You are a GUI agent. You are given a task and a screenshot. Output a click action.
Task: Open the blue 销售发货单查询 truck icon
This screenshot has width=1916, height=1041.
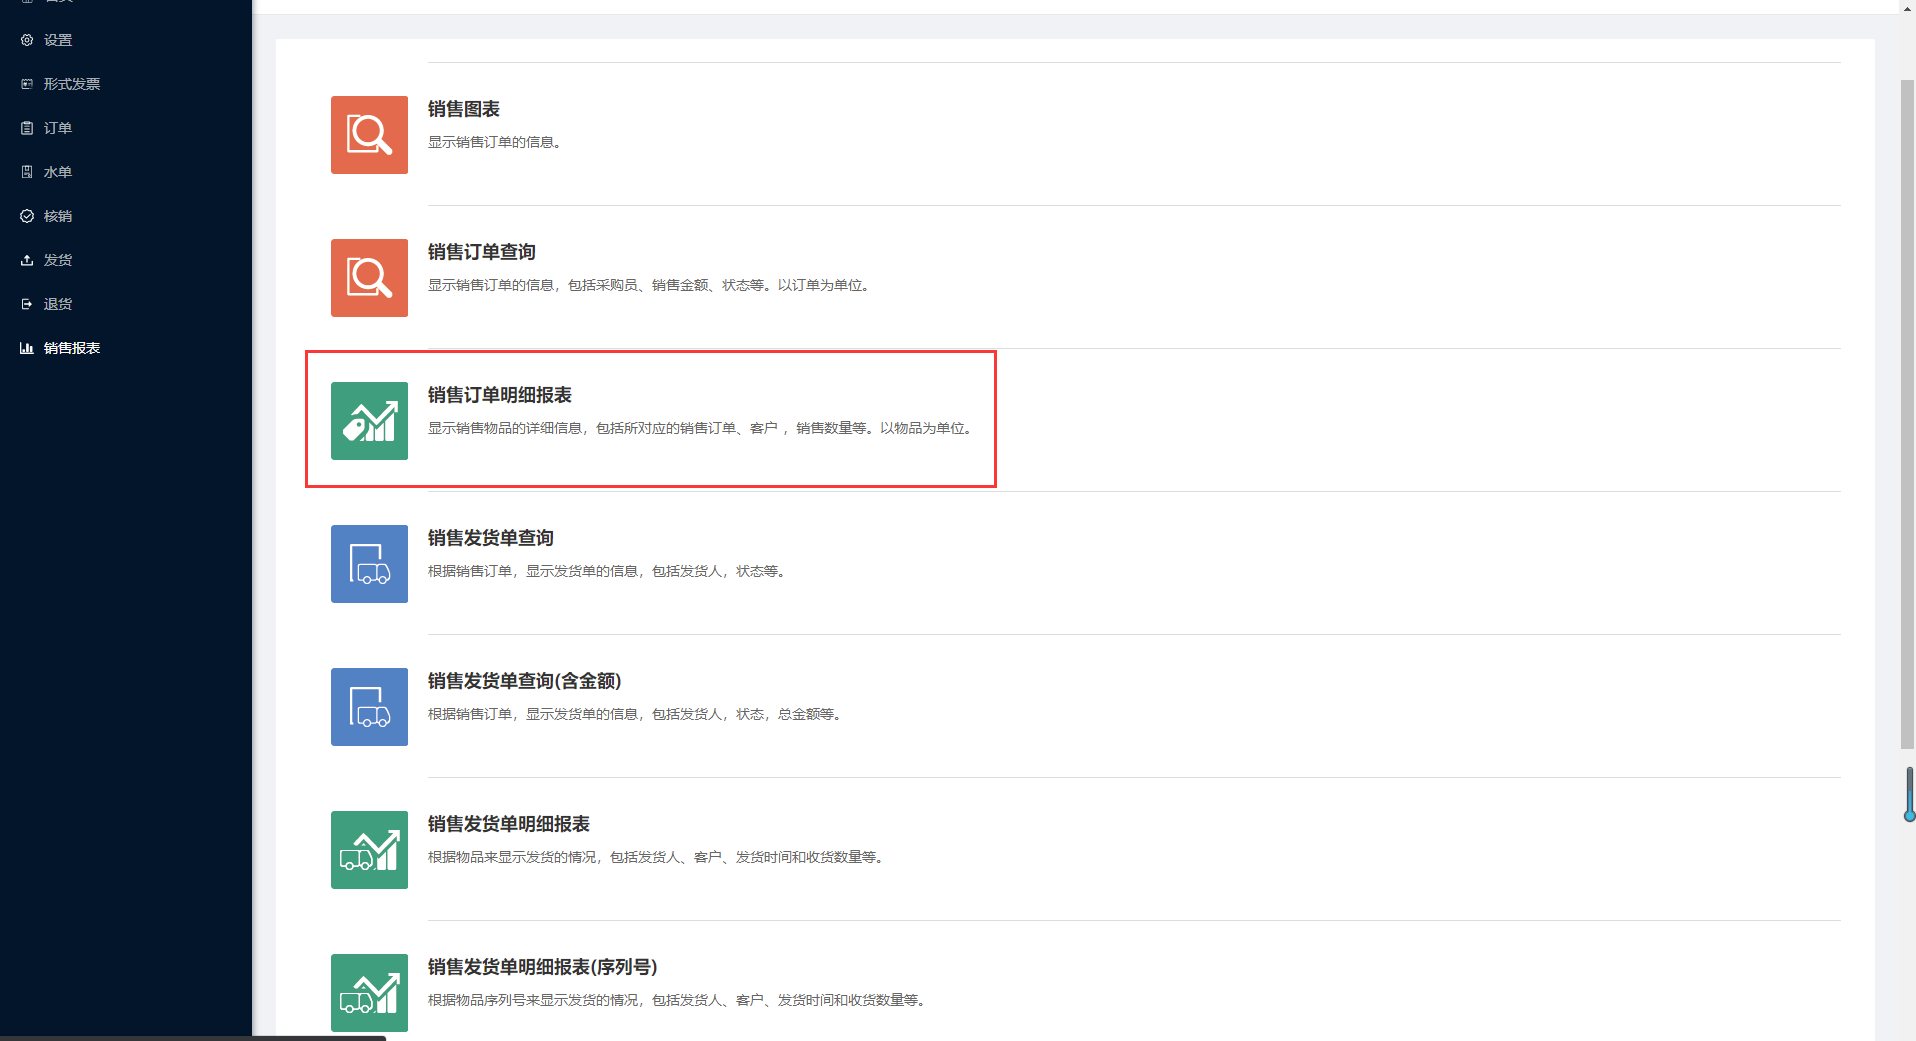coord(369,564)
